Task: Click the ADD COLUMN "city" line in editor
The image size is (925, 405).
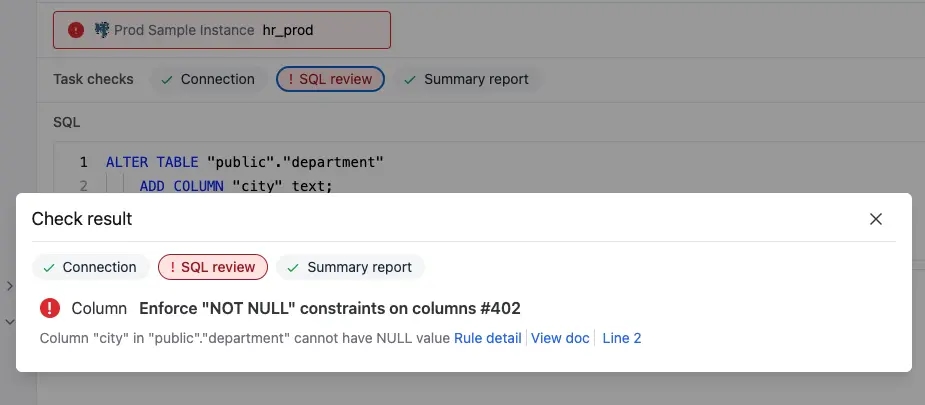Action: (x=236, y=186)
